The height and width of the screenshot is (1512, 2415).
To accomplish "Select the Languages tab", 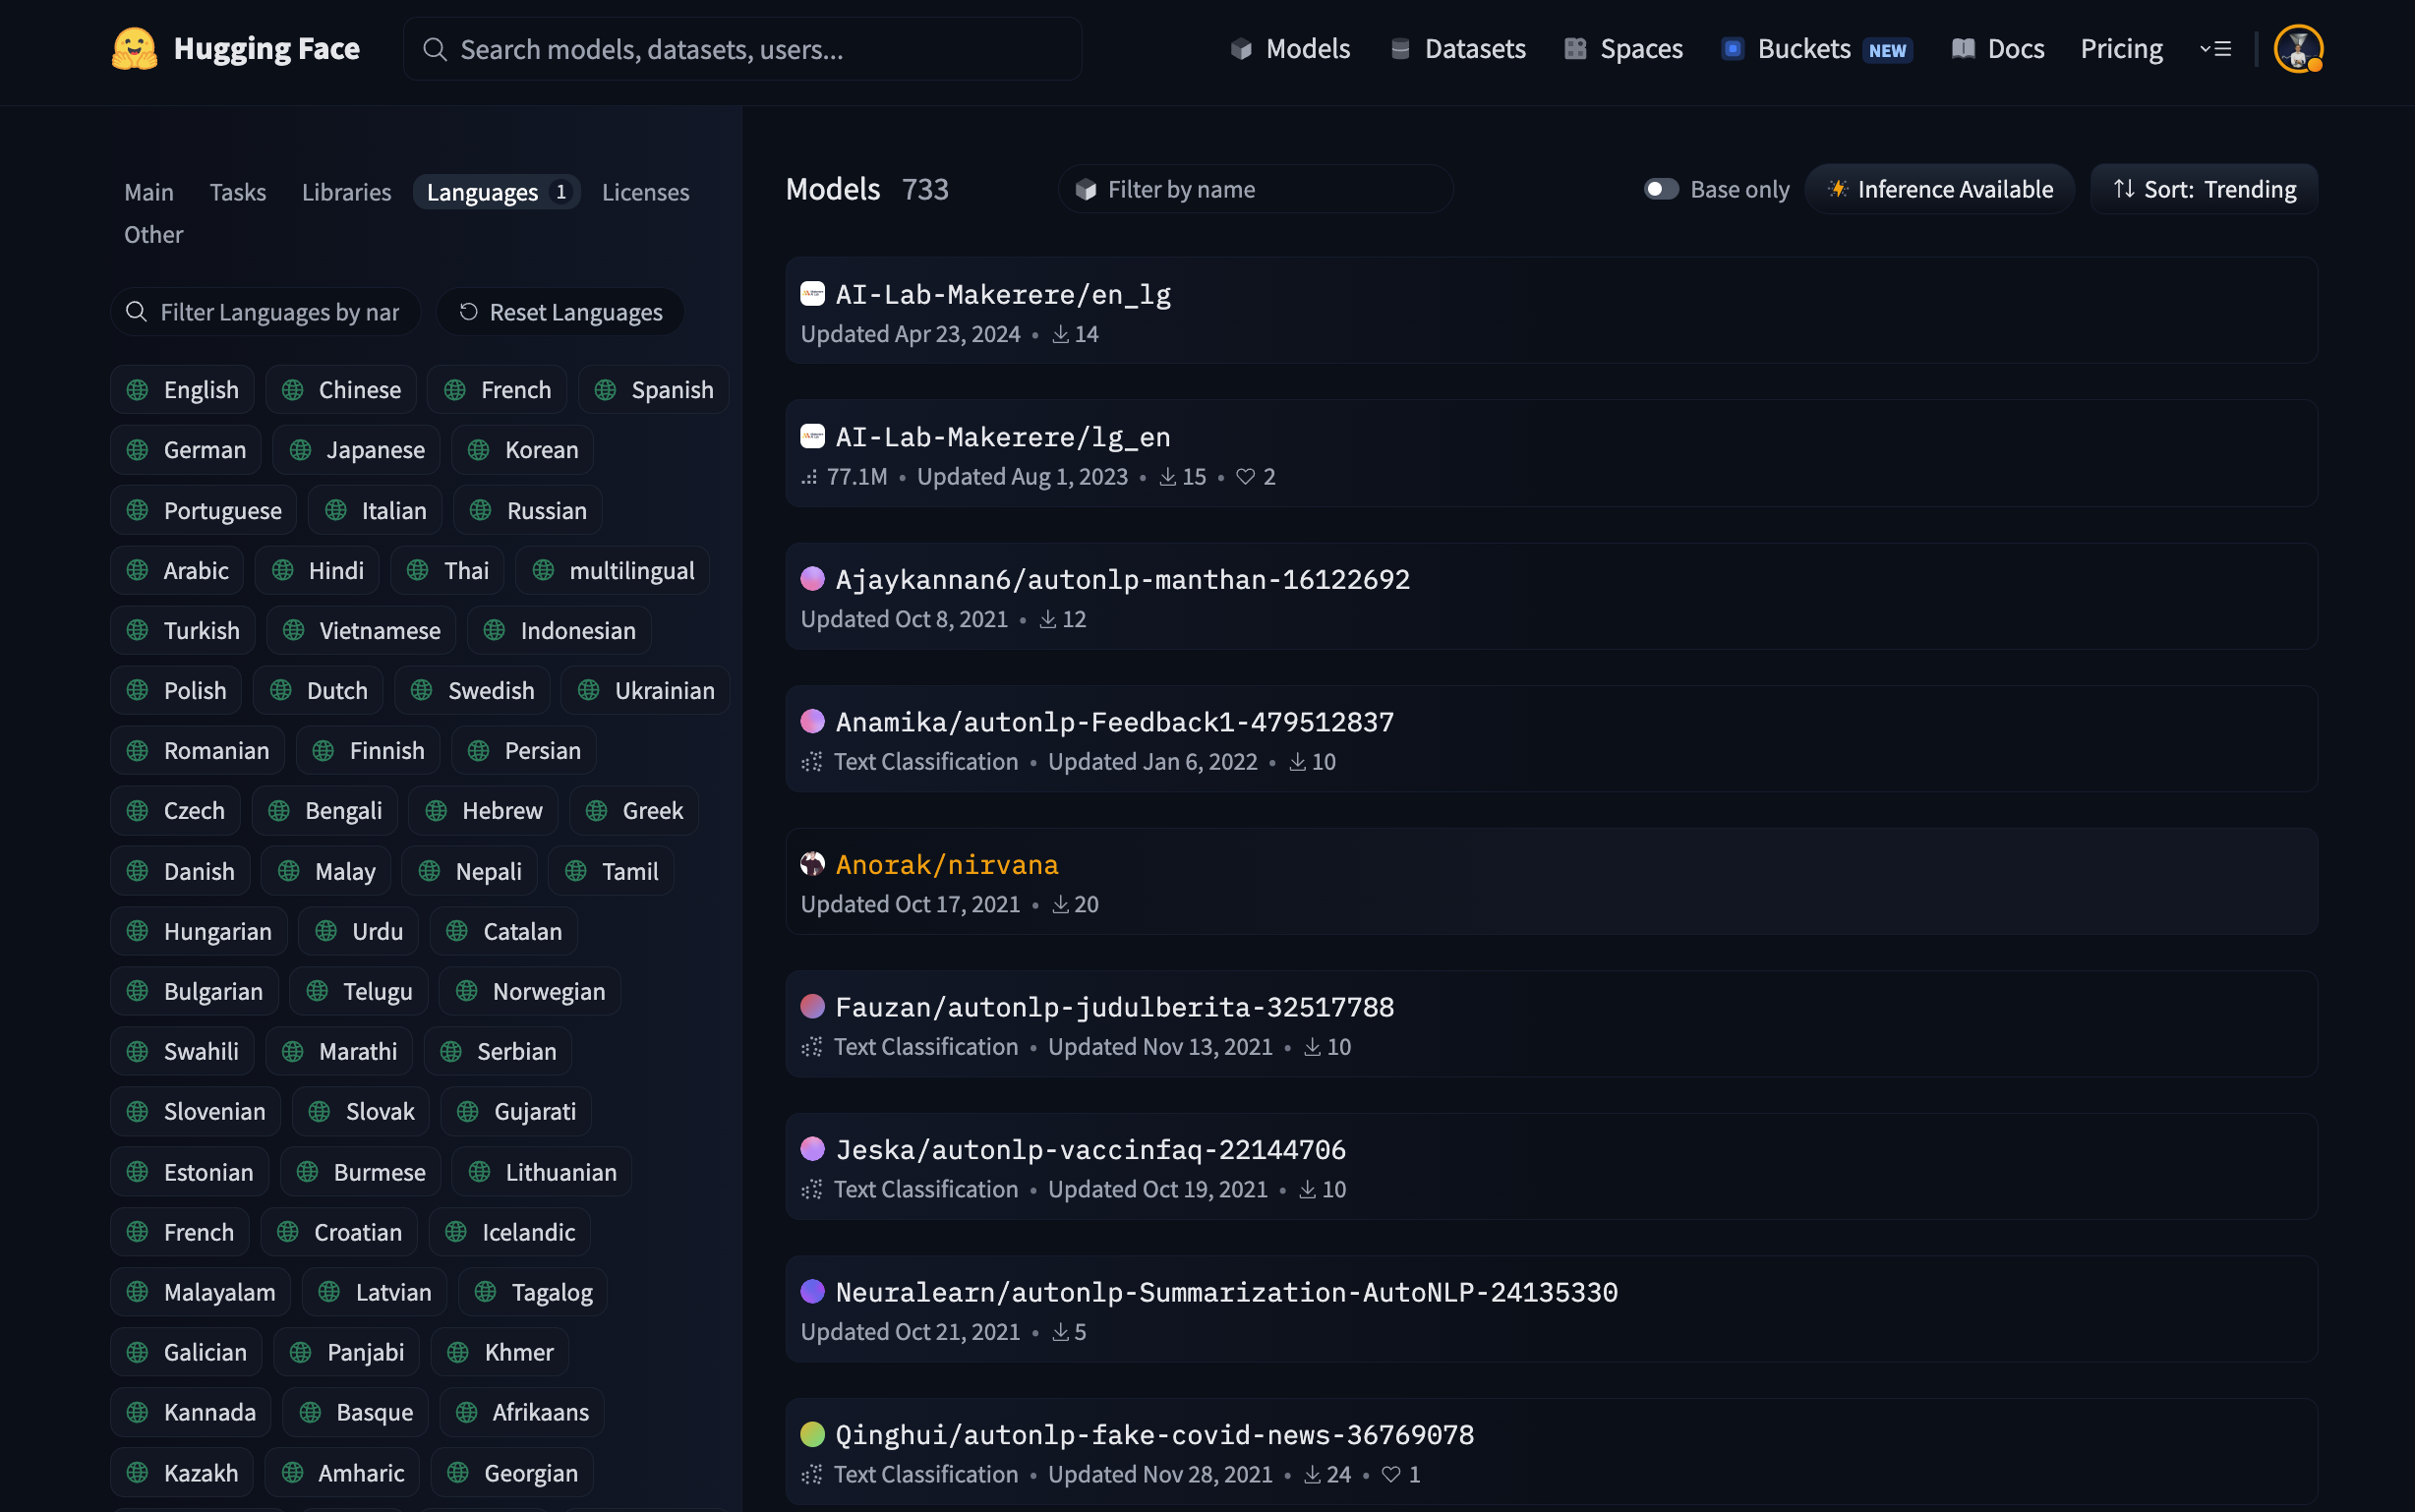I will tap(496, 192).
